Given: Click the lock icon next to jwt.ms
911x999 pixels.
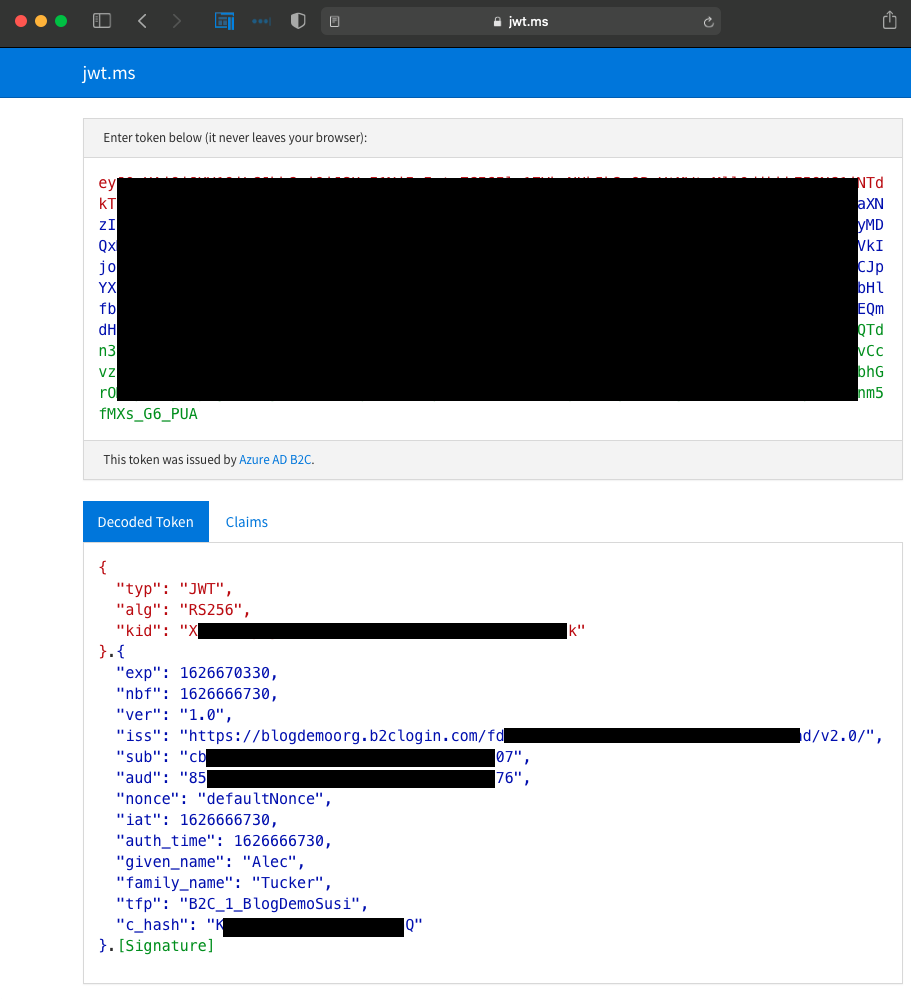Looking at the screenshot, I should point(498,22).
